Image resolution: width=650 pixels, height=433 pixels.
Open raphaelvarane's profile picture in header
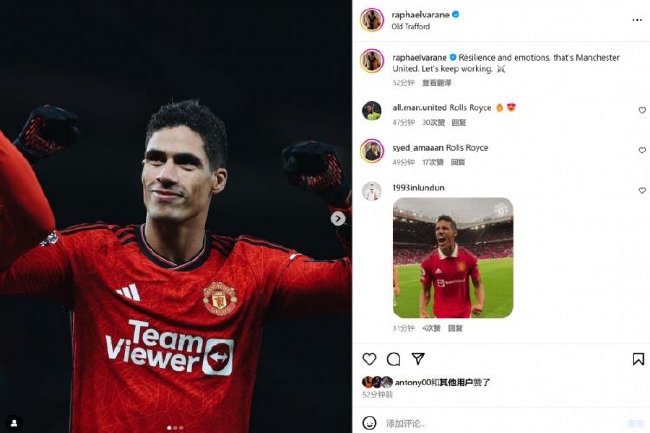point(372,19)
